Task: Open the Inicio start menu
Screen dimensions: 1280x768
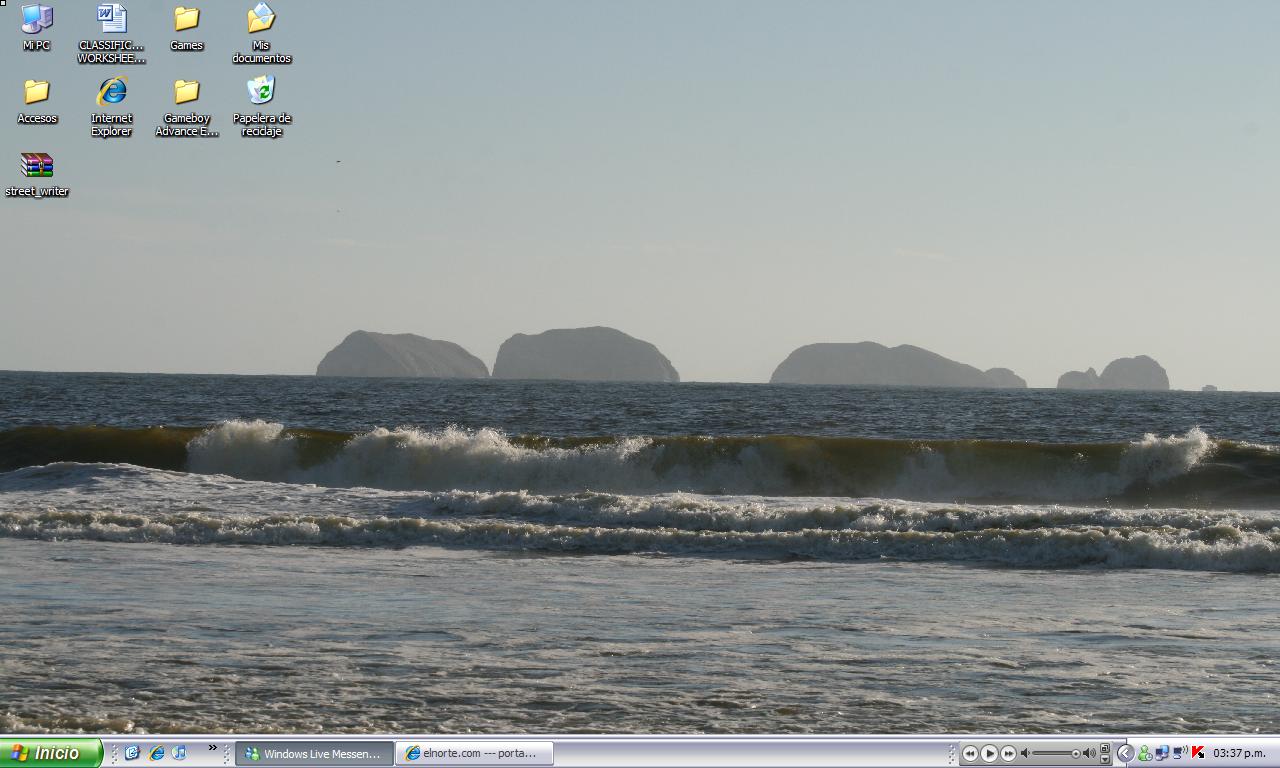Action: click(x=51, y=753)
